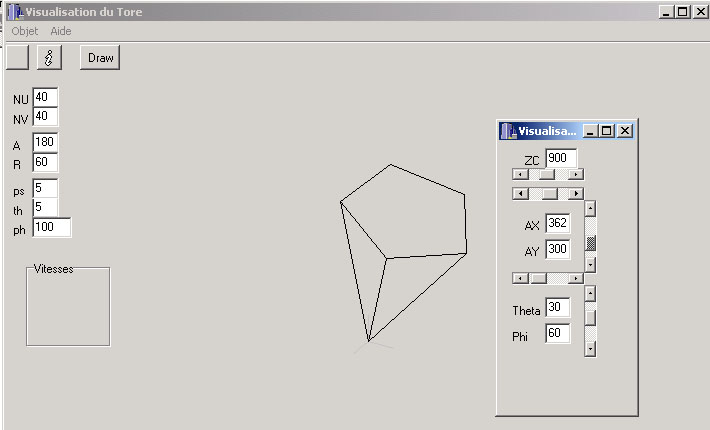Click thumb of vertical scrollbar beside Theta and Phi
This screenshot has height=430, width=710.
click(590, 318)
